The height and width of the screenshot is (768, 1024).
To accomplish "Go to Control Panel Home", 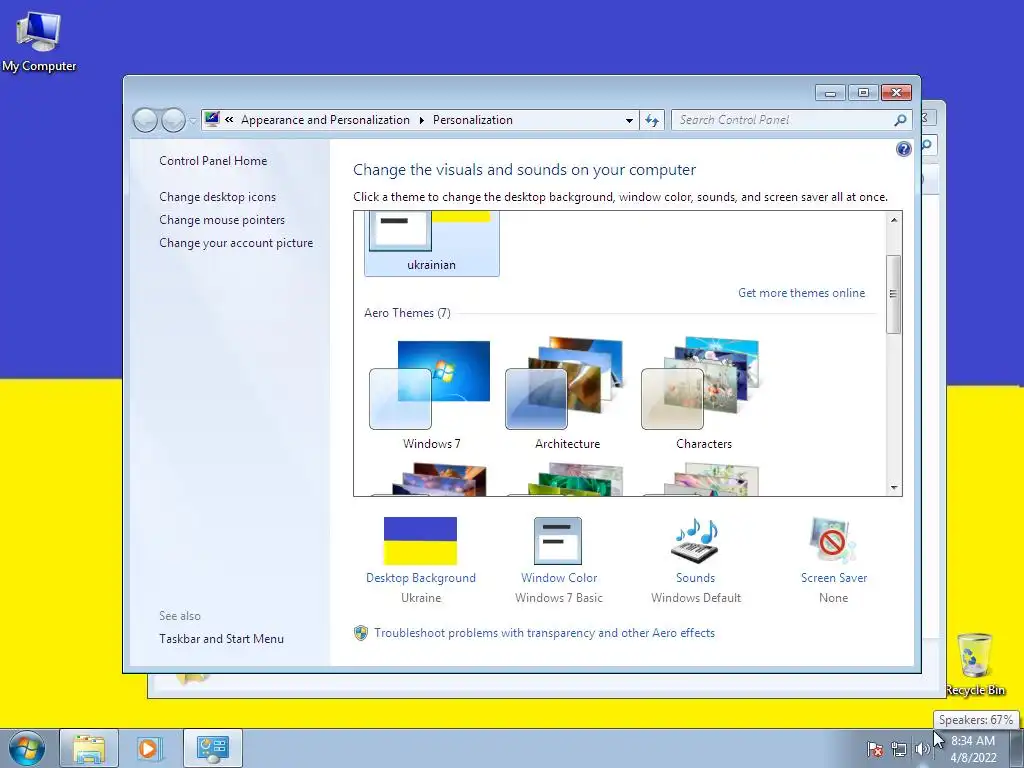I will (213, 161).
